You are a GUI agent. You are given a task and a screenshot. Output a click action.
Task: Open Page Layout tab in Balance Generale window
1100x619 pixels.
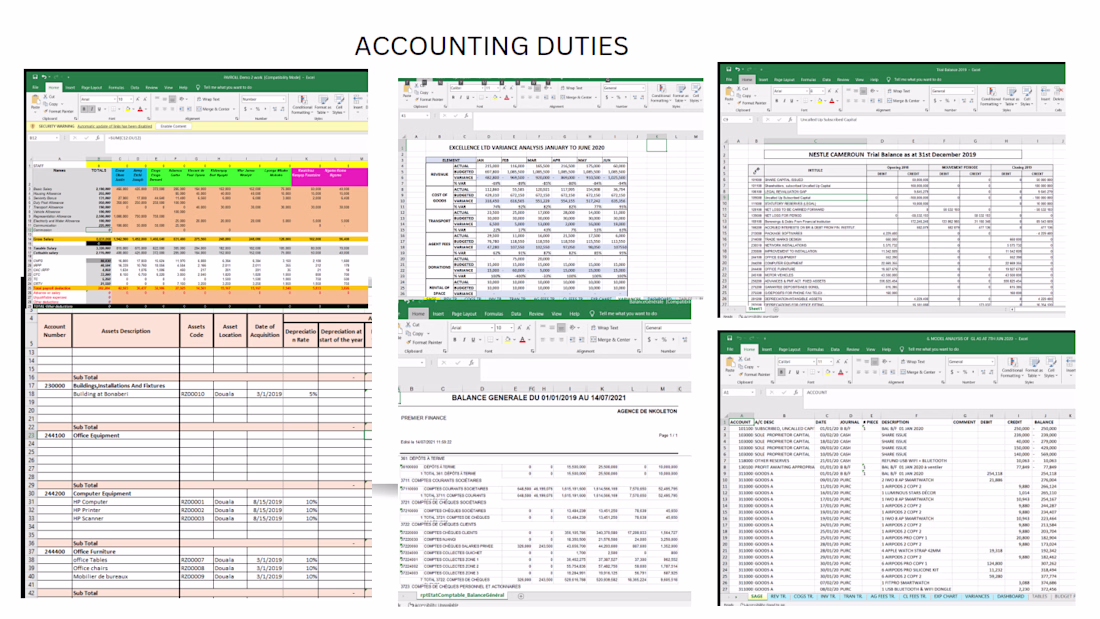pyautogui.click(x=464, y=314)
